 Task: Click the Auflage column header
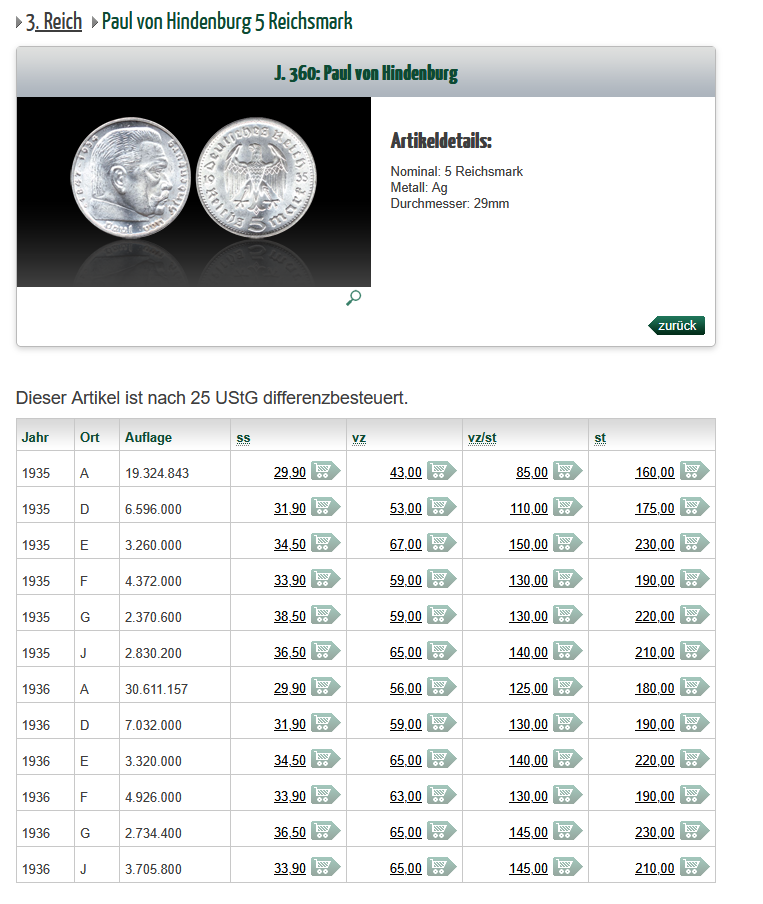148,438
